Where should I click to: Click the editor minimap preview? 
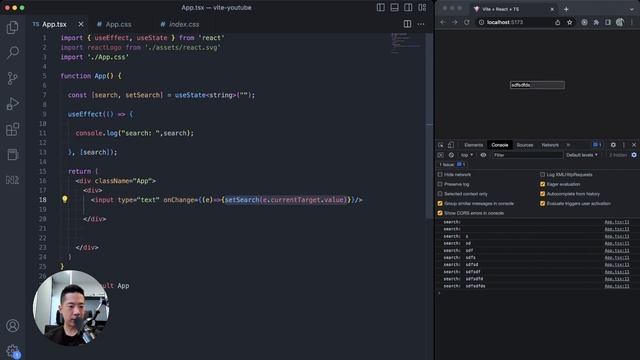click(405, 43)
